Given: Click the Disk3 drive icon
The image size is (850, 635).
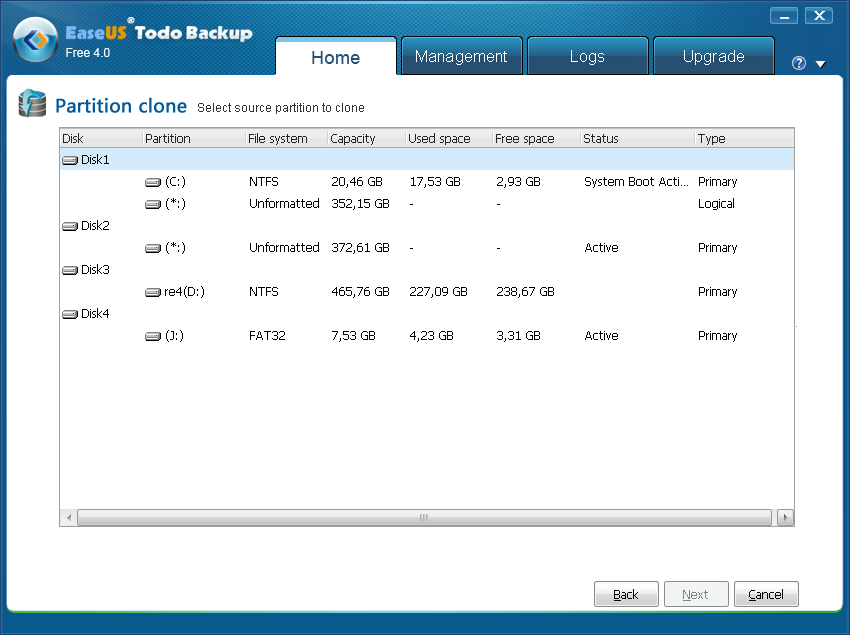Looking at the screenshot, I should 69,269.
